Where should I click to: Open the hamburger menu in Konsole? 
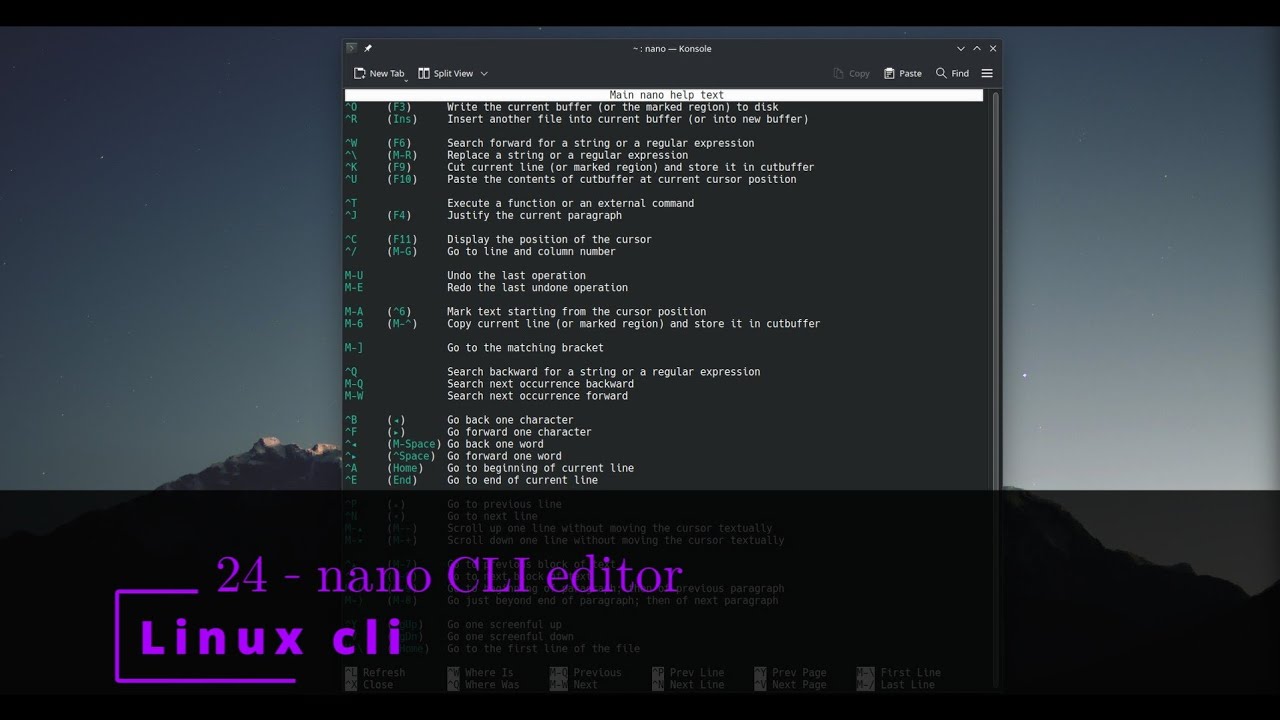(x=987, y=73)
